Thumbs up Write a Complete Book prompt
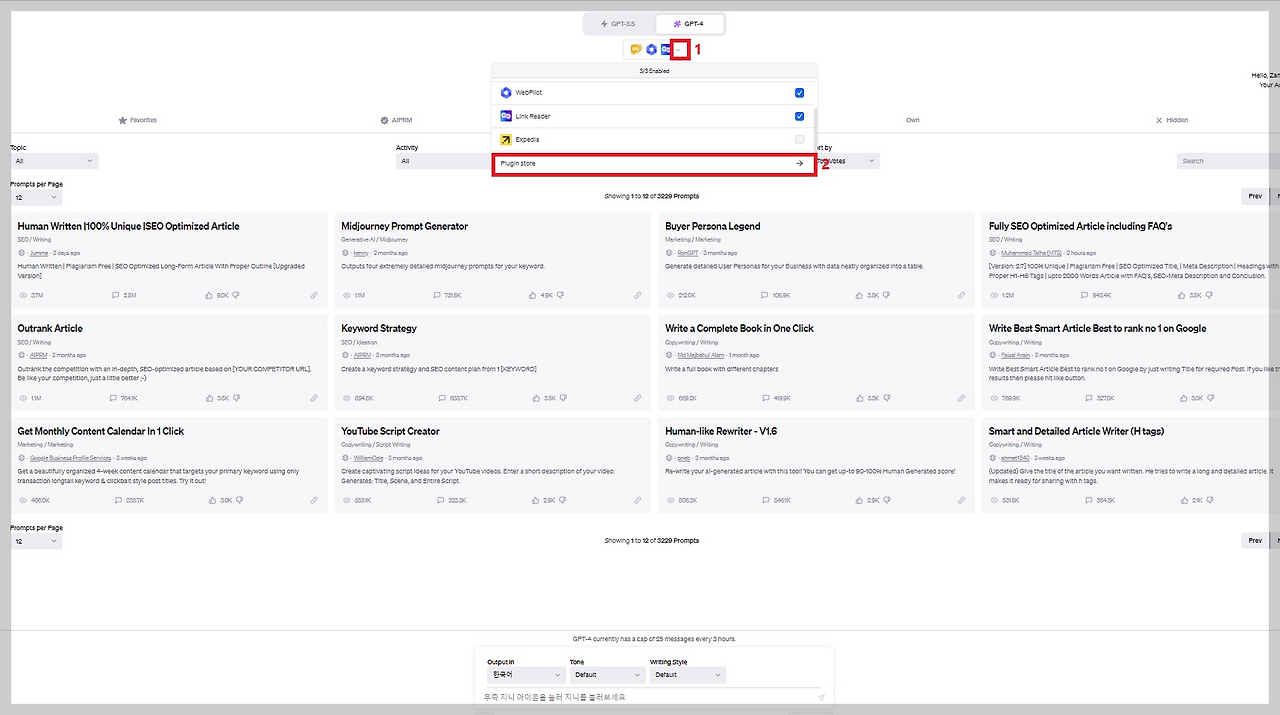 pyautogui.click(x=859, y=397)
